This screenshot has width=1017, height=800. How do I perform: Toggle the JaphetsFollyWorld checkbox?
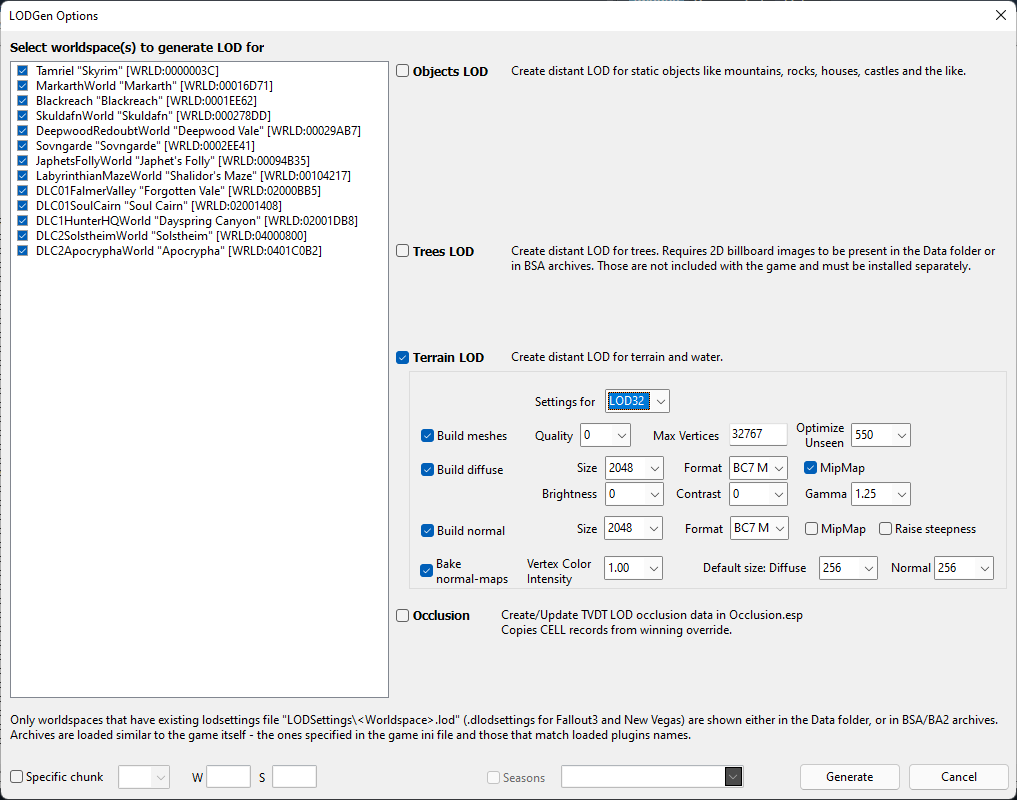23,161
